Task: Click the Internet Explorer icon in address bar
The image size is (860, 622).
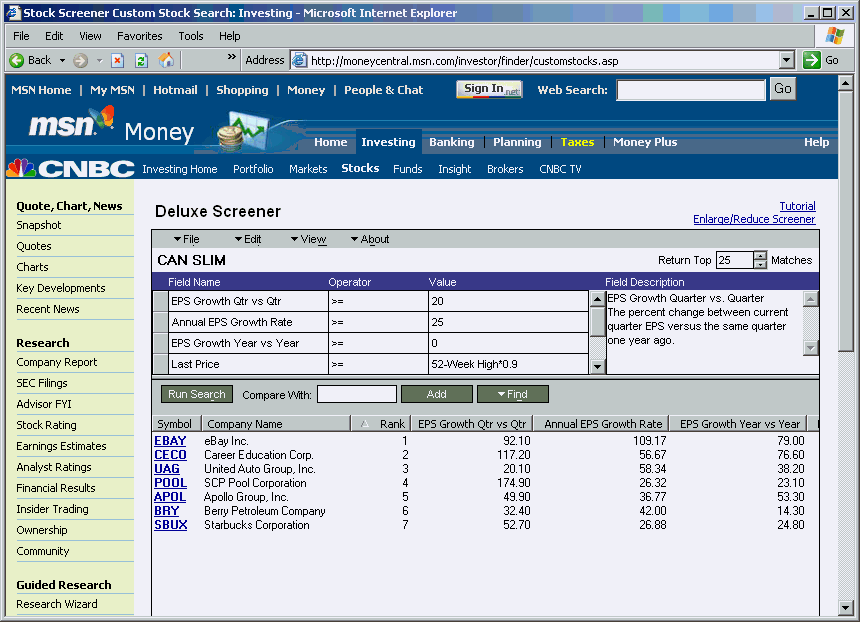Action: tap(298, 59)
